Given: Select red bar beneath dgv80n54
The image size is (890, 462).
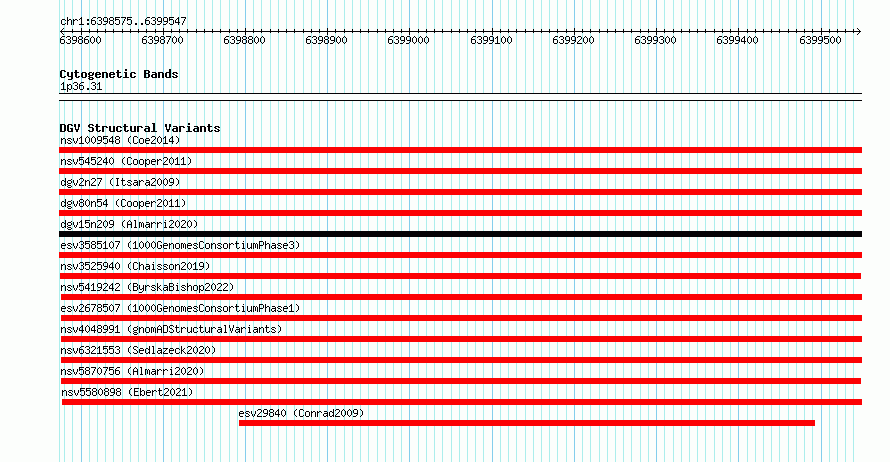Looking at the screenshot, I should click(460, 213).
